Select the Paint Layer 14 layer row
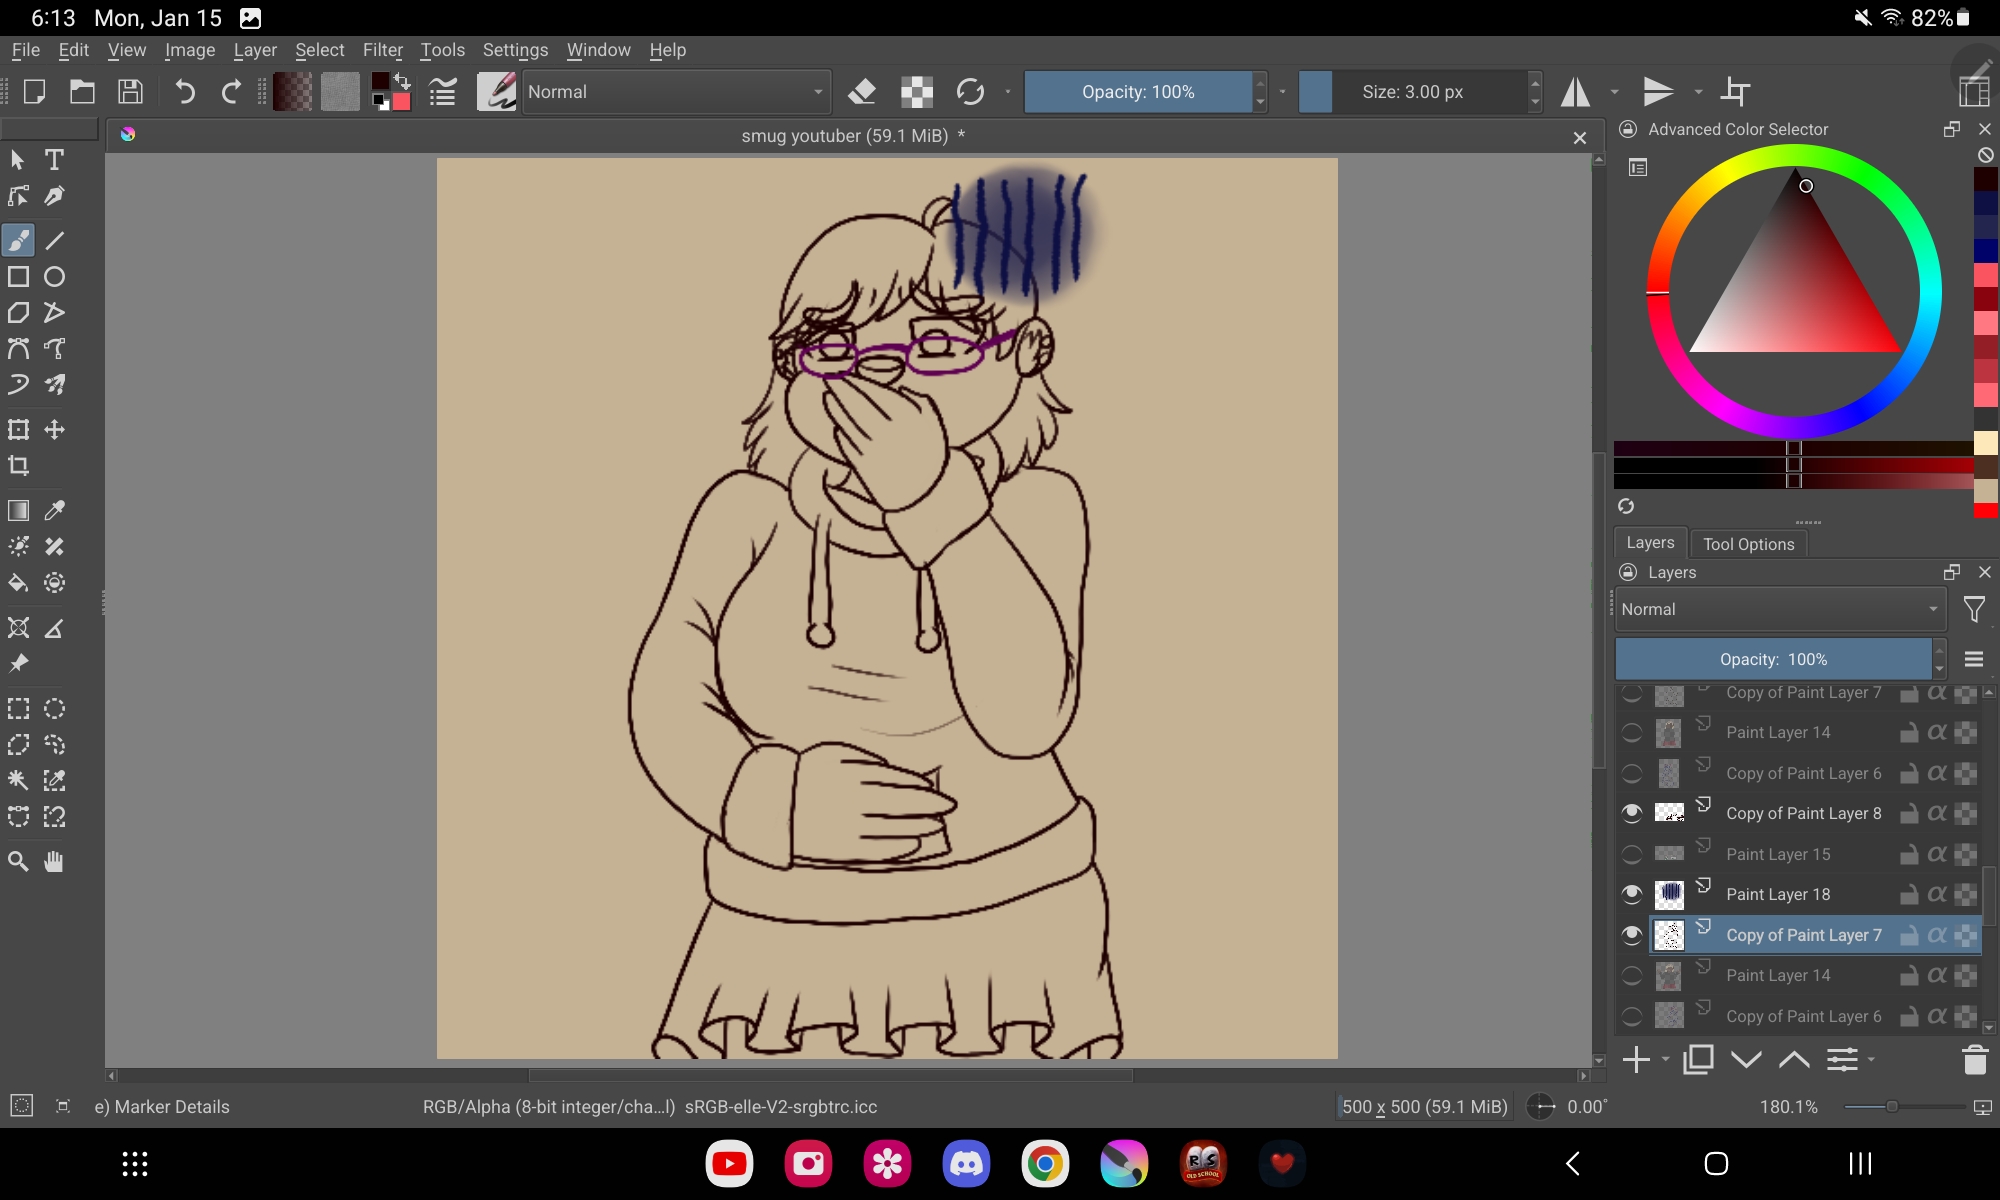 point(1778,733)
